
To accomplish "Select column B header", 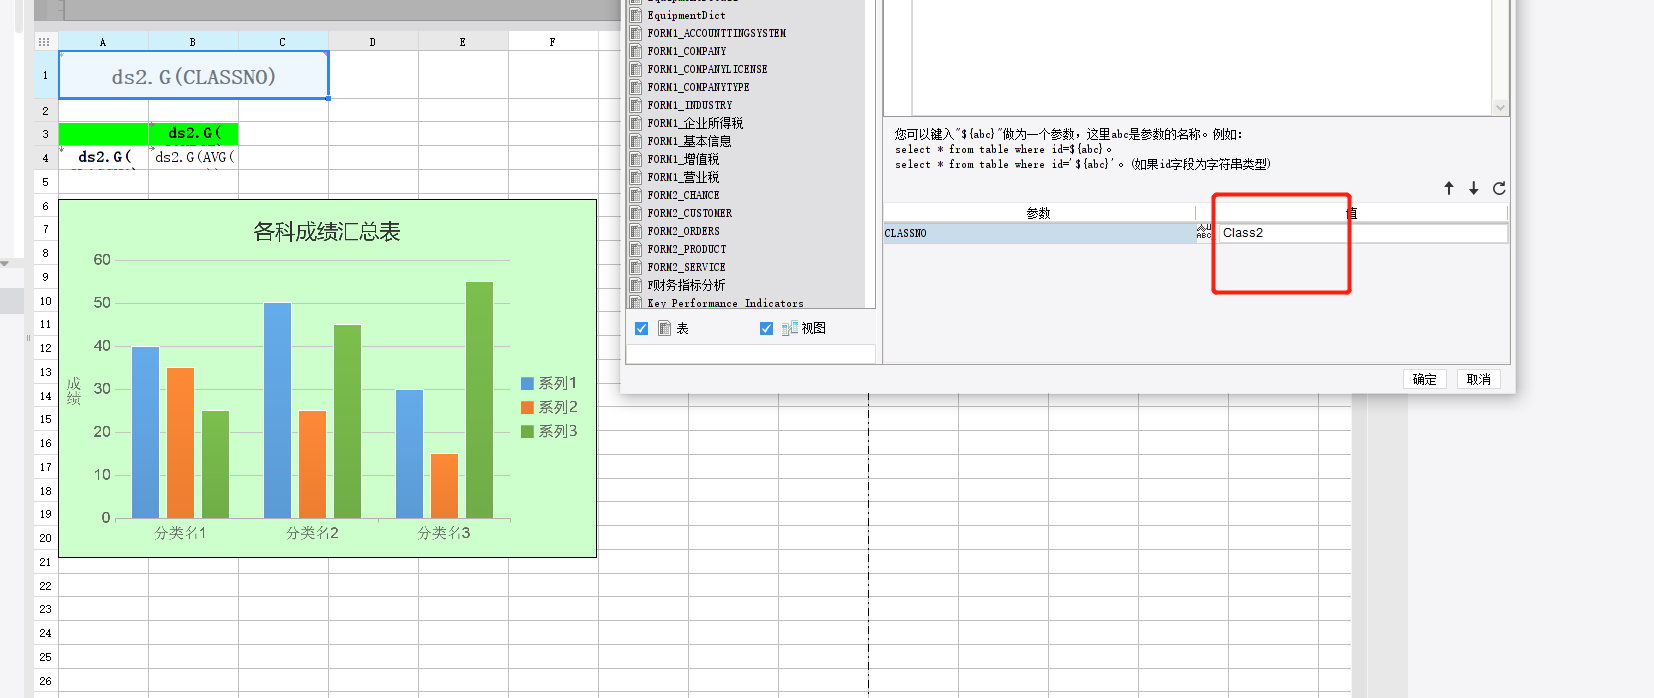I will 193,42.
